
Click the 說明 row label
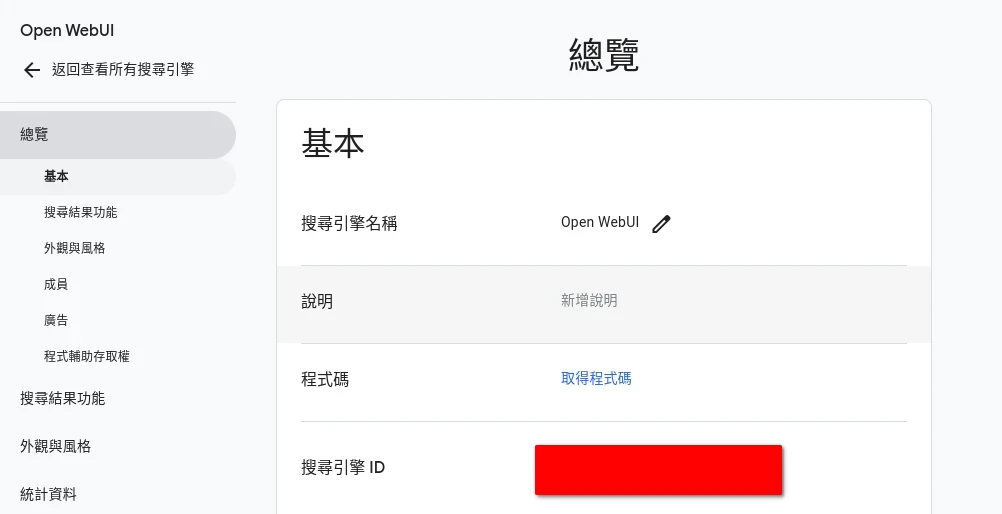coord(317,301)
